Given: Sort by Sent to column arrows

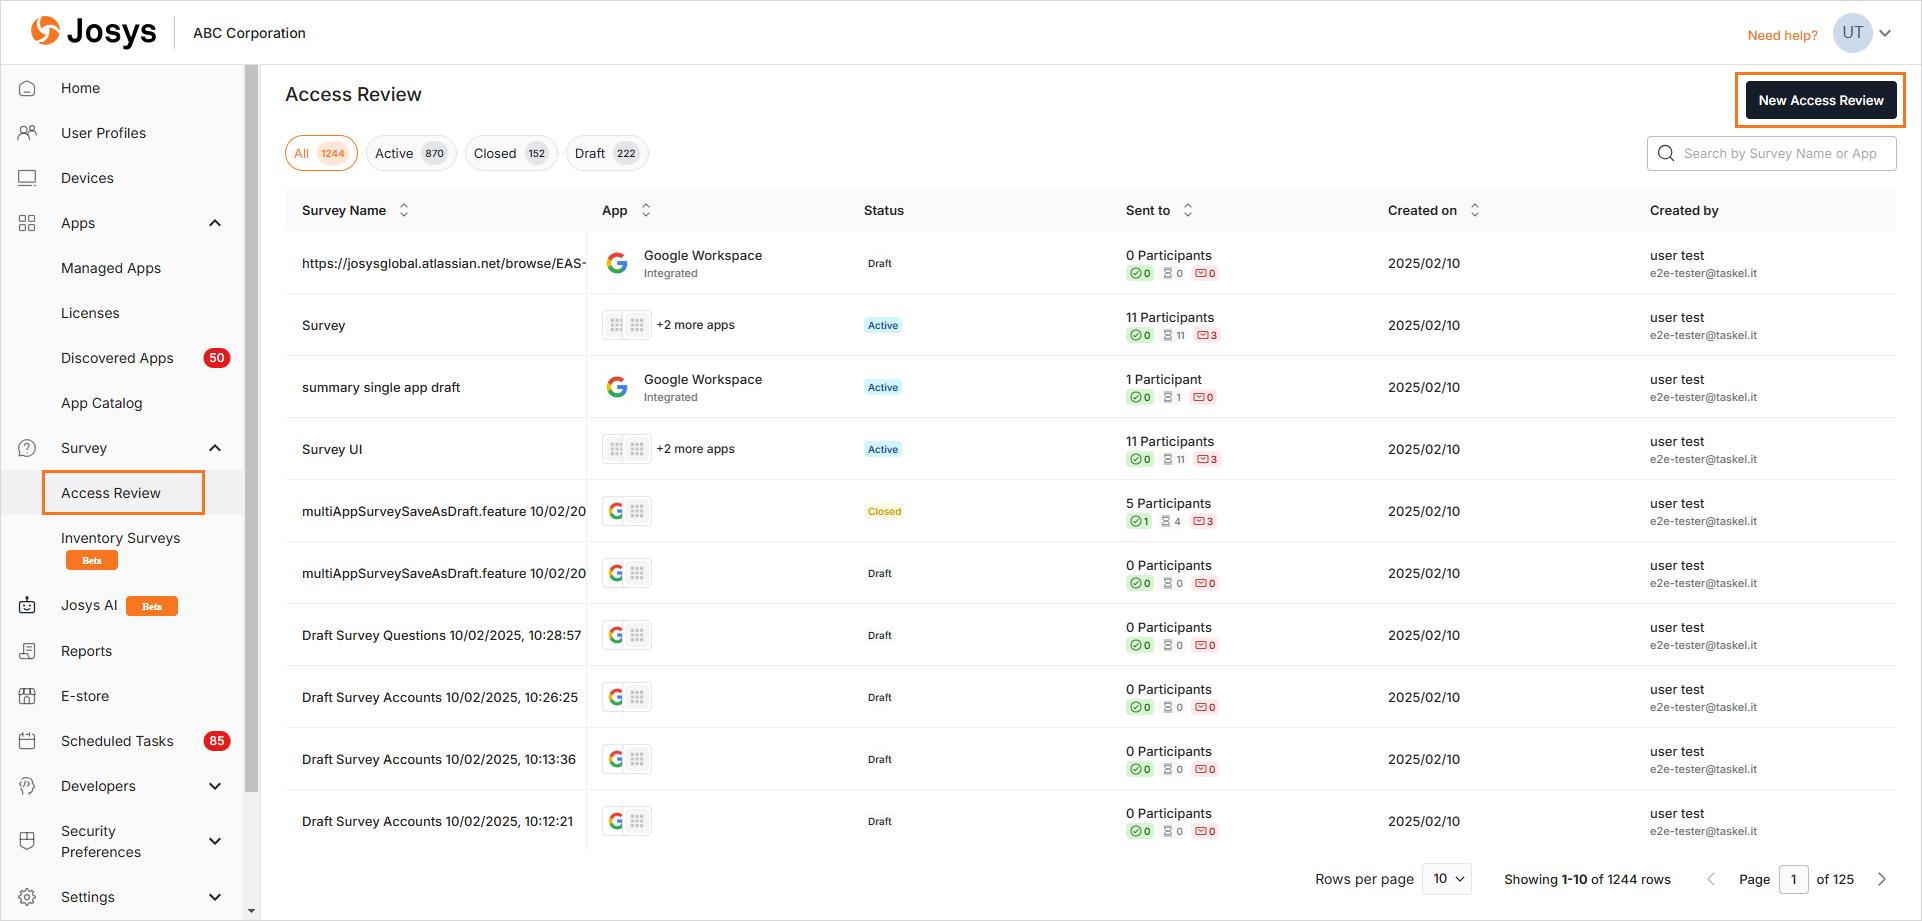Looking at the screenshot, I should click(1188, 210).
